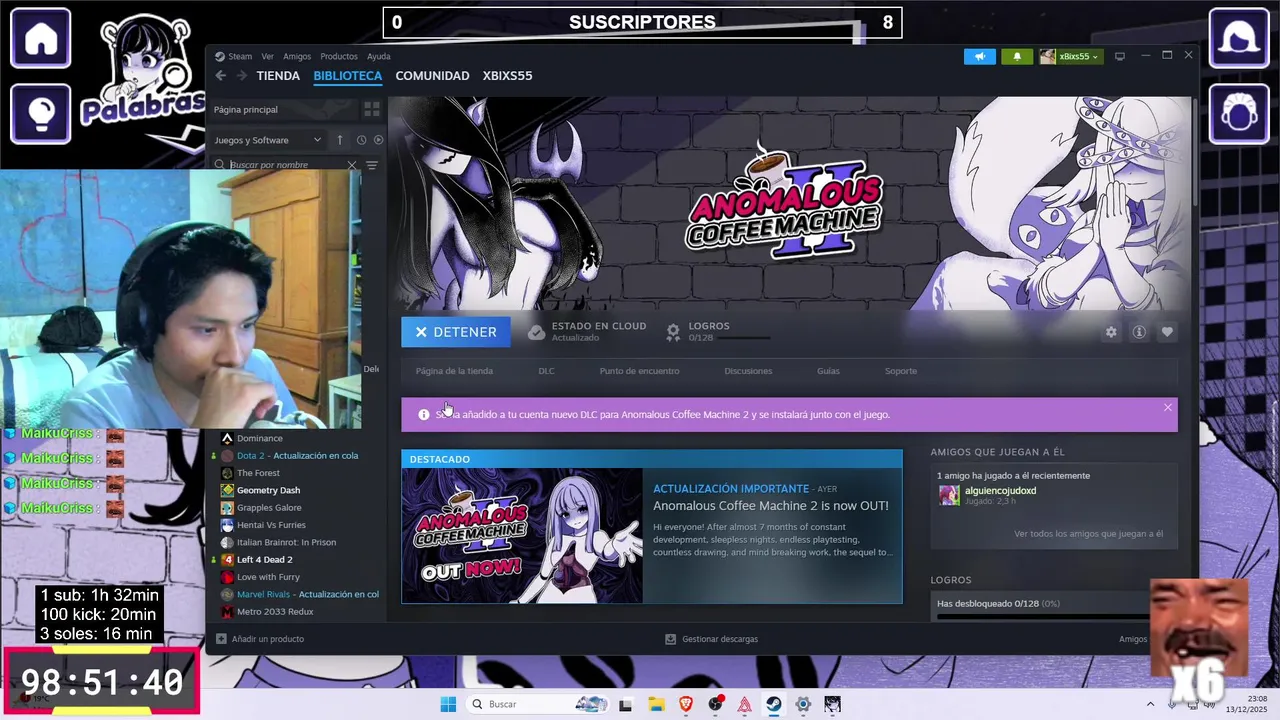
Task: Open the Amigos menu
Action: point(297,56)
